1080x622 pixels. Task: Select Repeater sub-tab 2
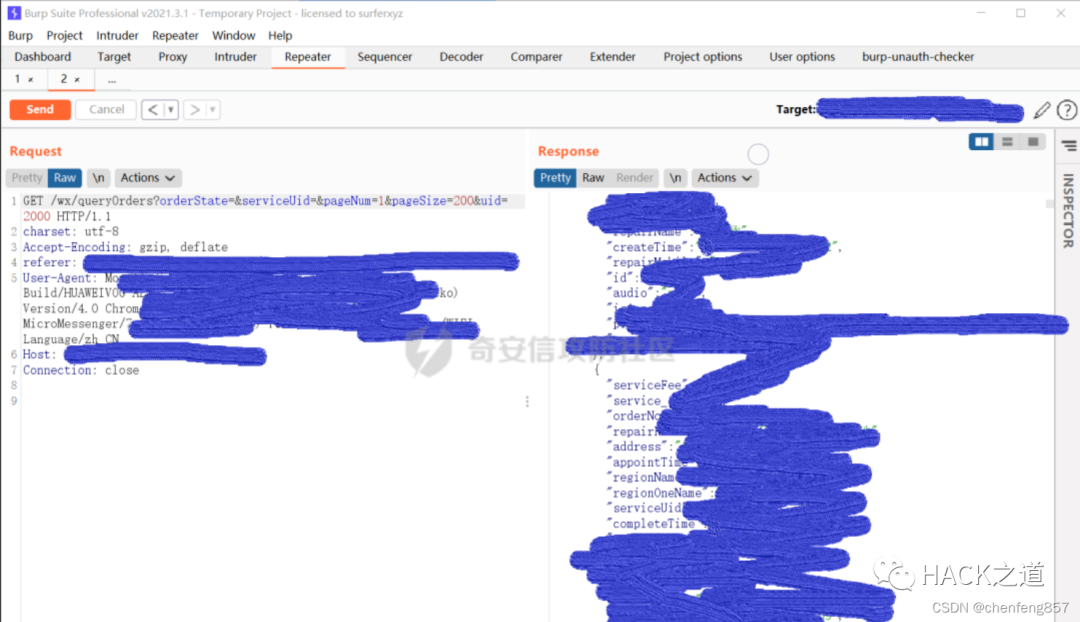point(63,79)
